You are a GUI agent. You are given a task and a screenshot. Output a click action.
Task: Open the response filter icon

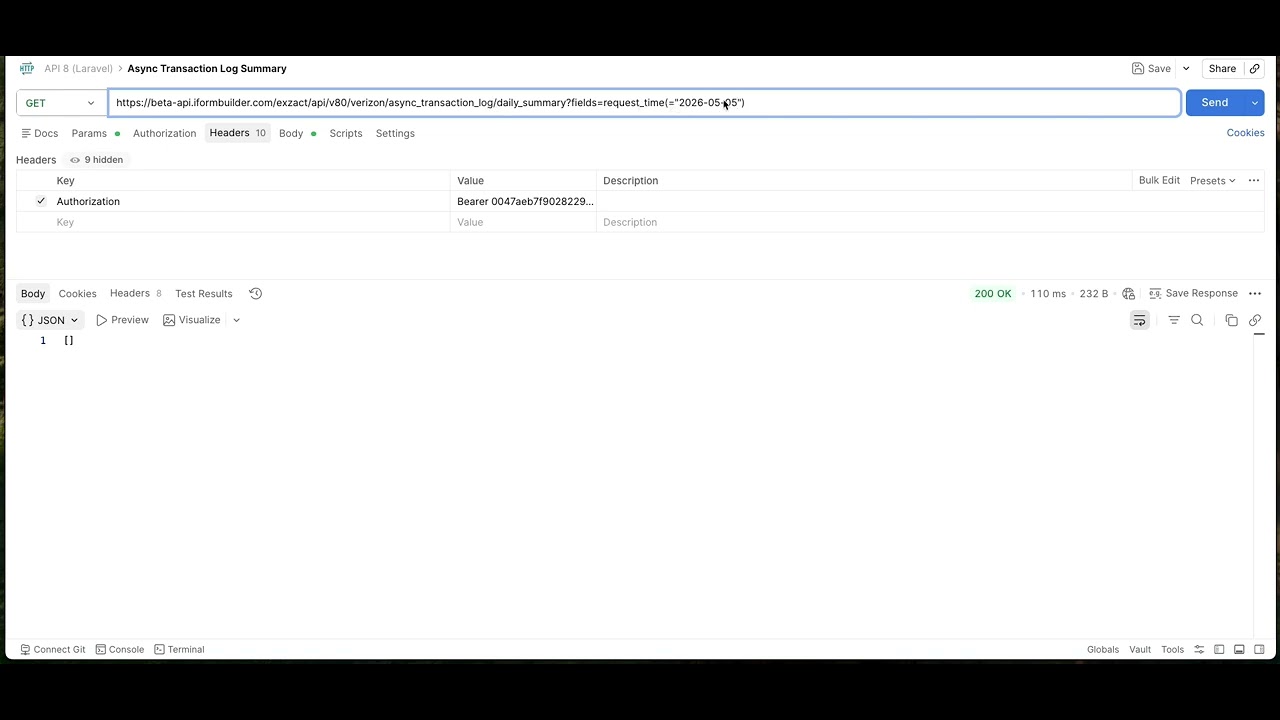(x=1174, y=320)
